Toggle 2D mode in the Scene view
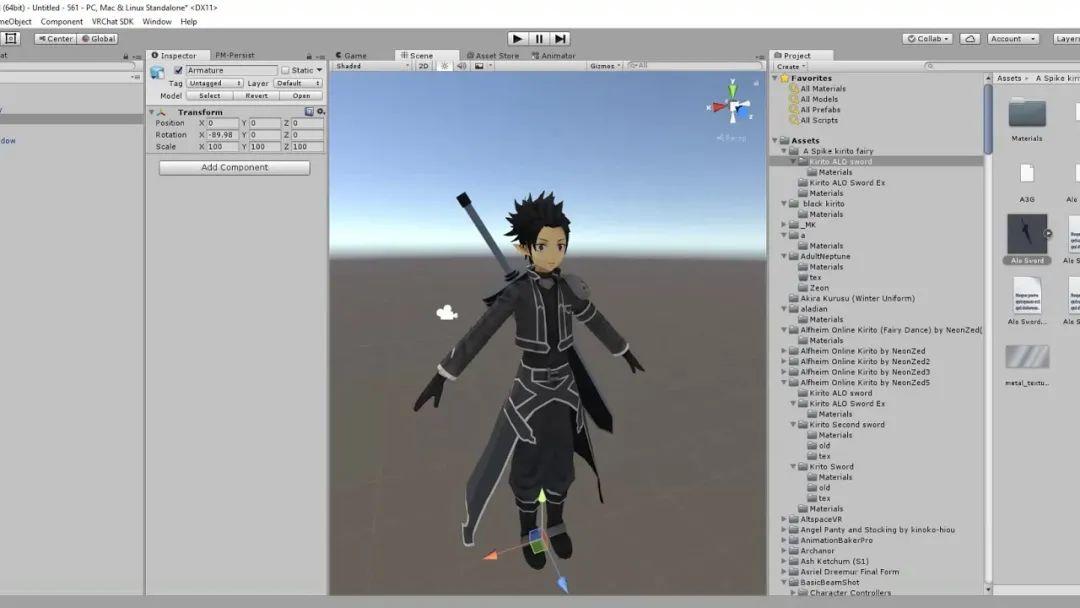This screenshot has height=608, width=1080. tap(421, 65)
